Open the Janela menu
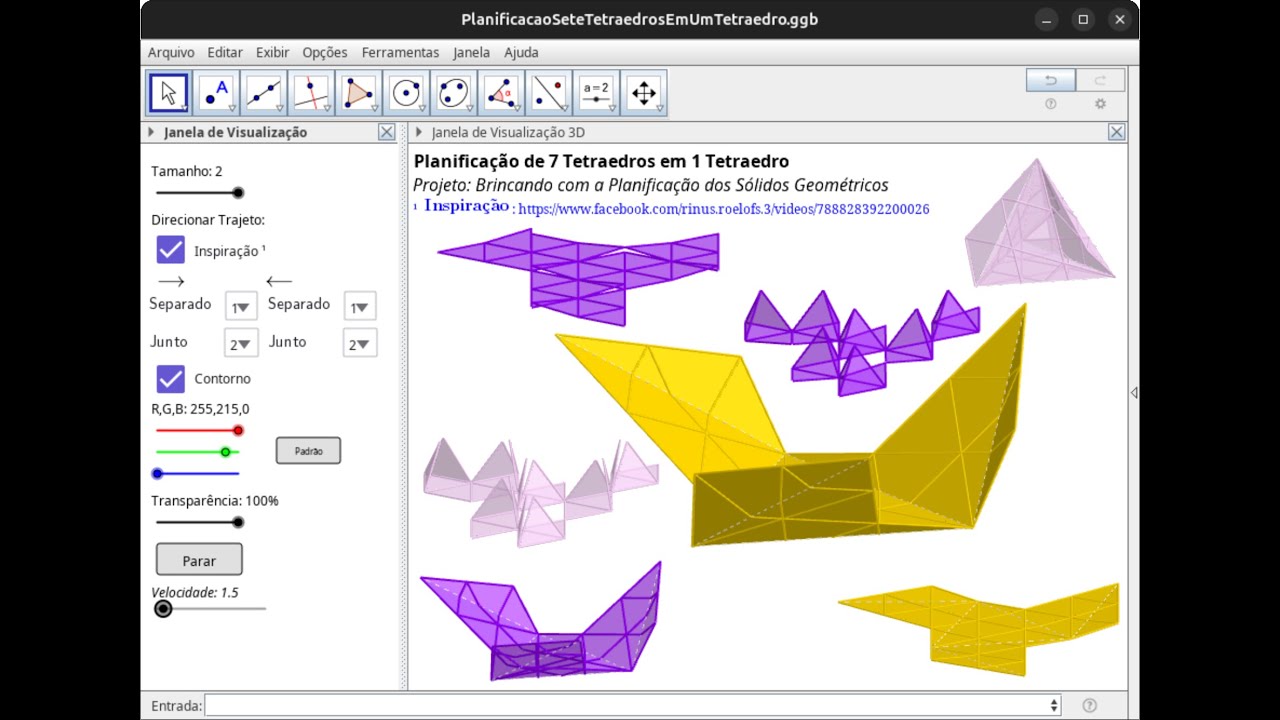The height and width of the screenshot is (720, 1280). (471, 53)
